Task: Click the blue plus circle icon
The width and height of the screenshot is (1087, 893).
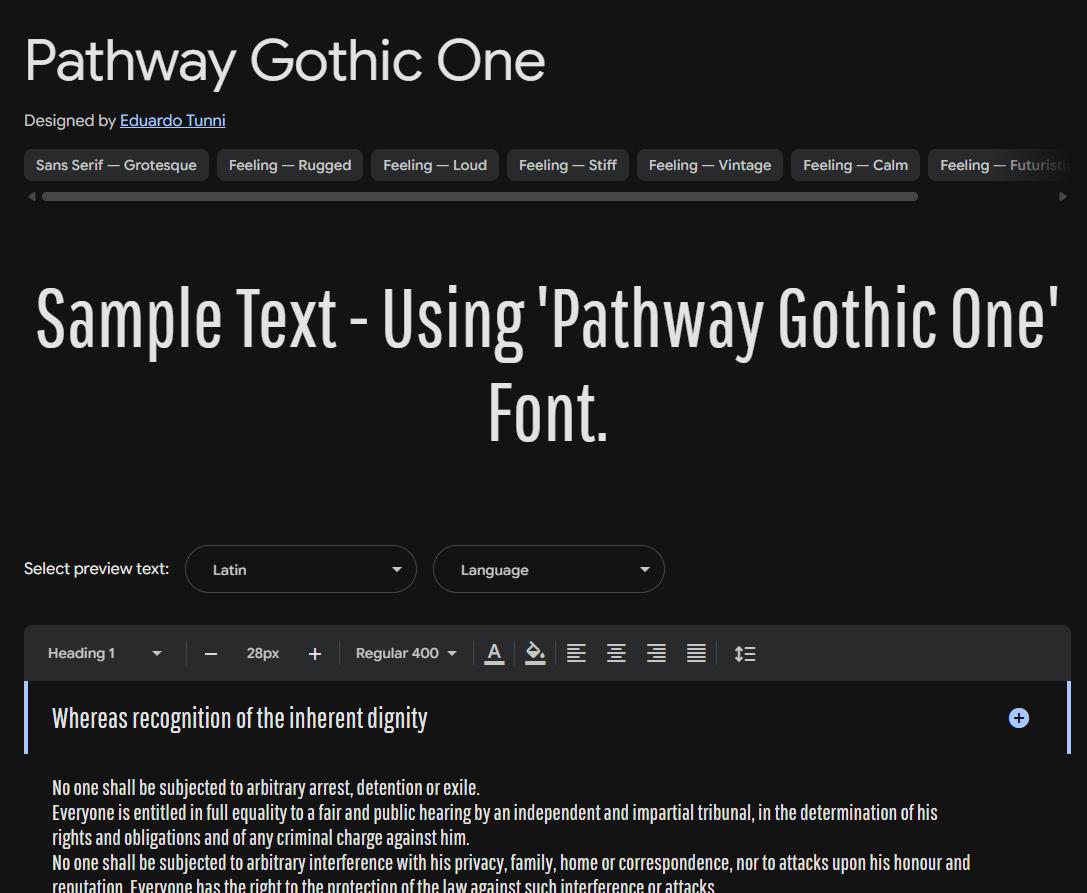Action: point(1018,718)
